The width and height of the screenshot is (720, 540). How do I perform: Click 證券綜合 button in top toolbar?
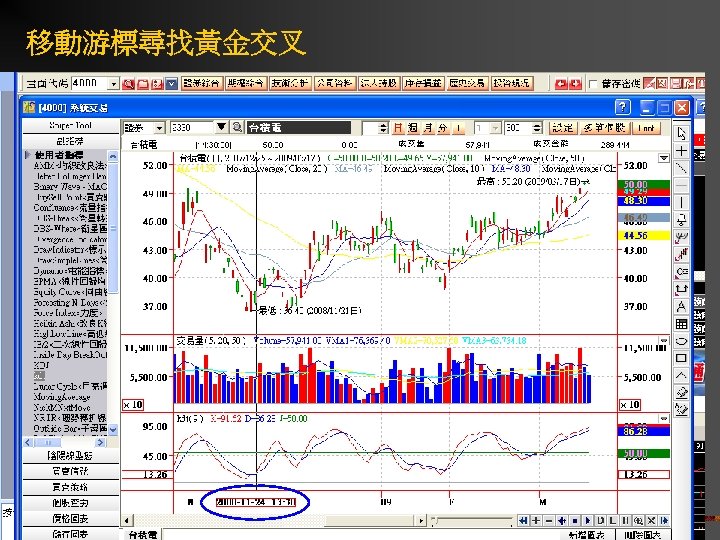[202, 83]
